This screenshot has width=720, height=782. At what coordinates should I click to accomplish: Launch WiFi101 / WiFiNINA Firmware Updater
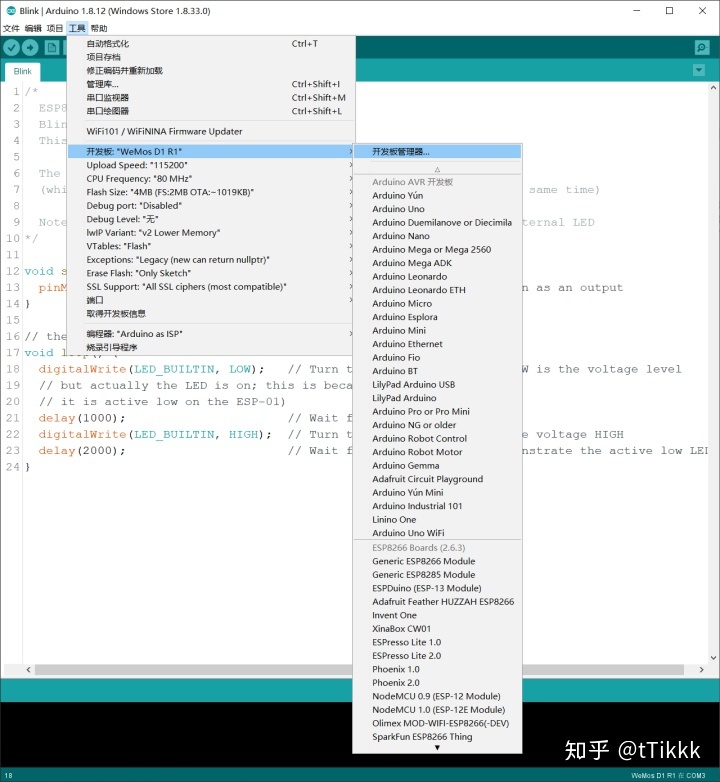211,131
